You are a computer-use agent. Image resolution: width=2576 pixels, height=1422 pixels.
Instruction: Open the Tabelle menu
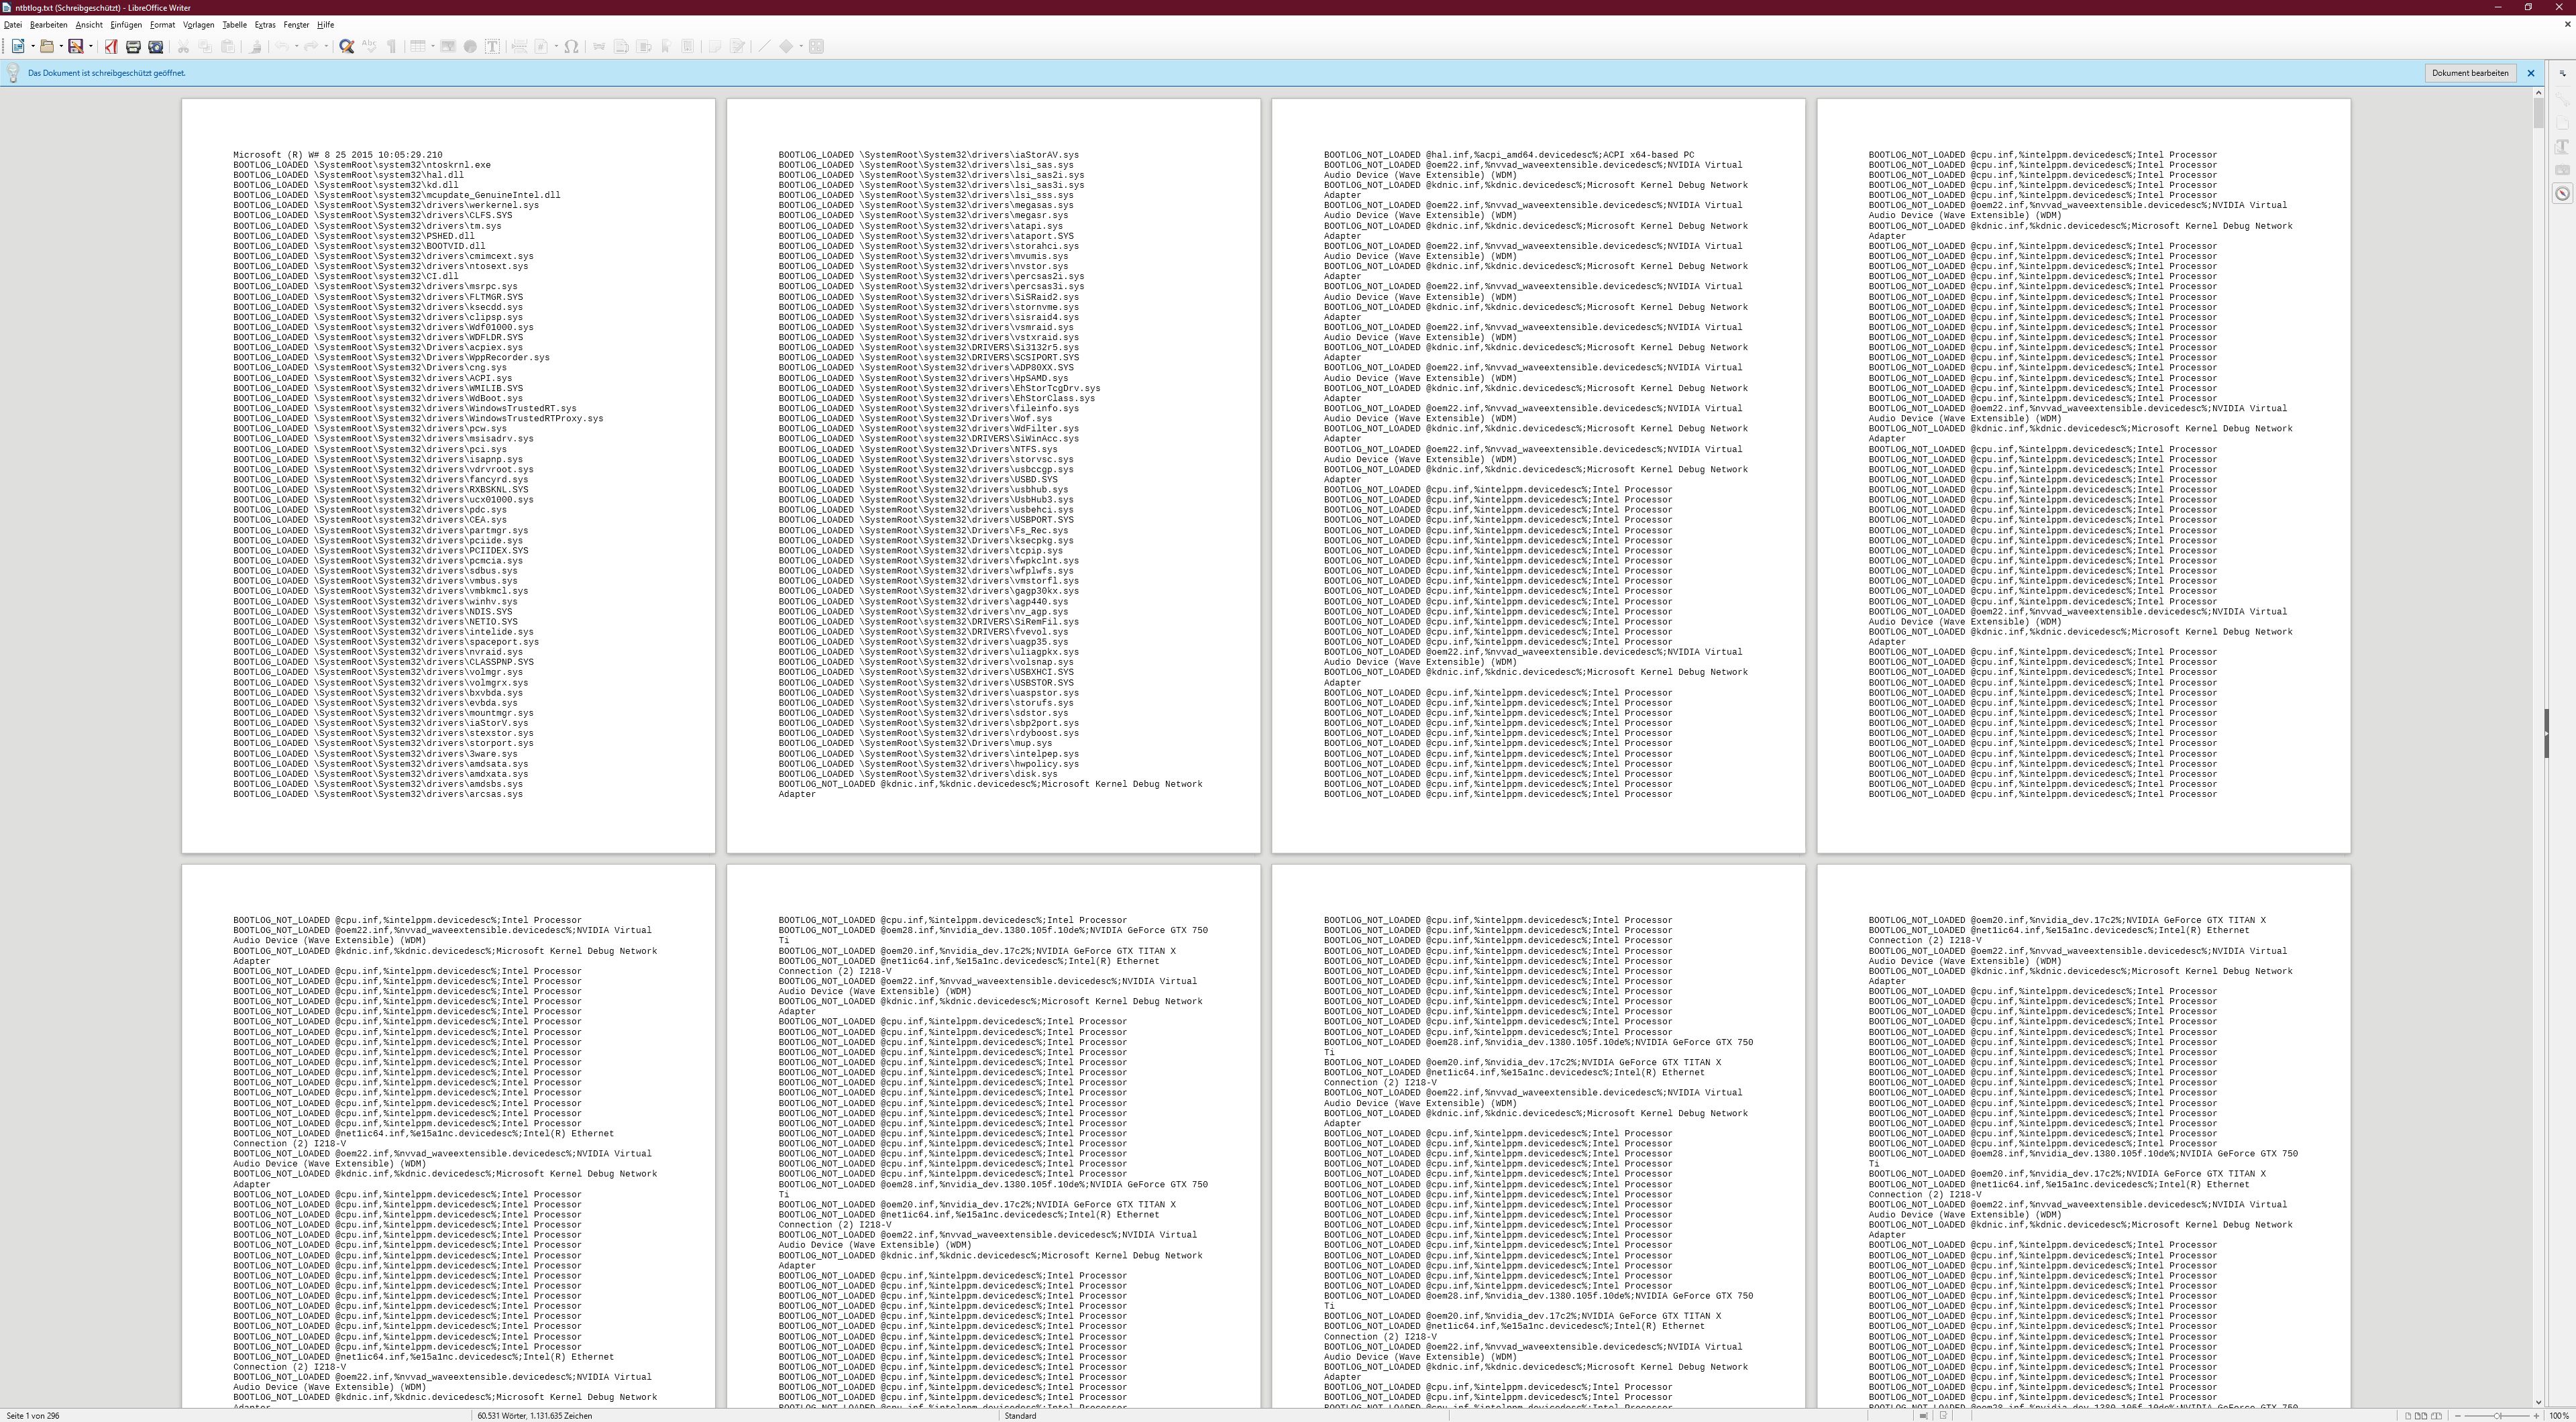pyautogui.click(x=234, y=25)
